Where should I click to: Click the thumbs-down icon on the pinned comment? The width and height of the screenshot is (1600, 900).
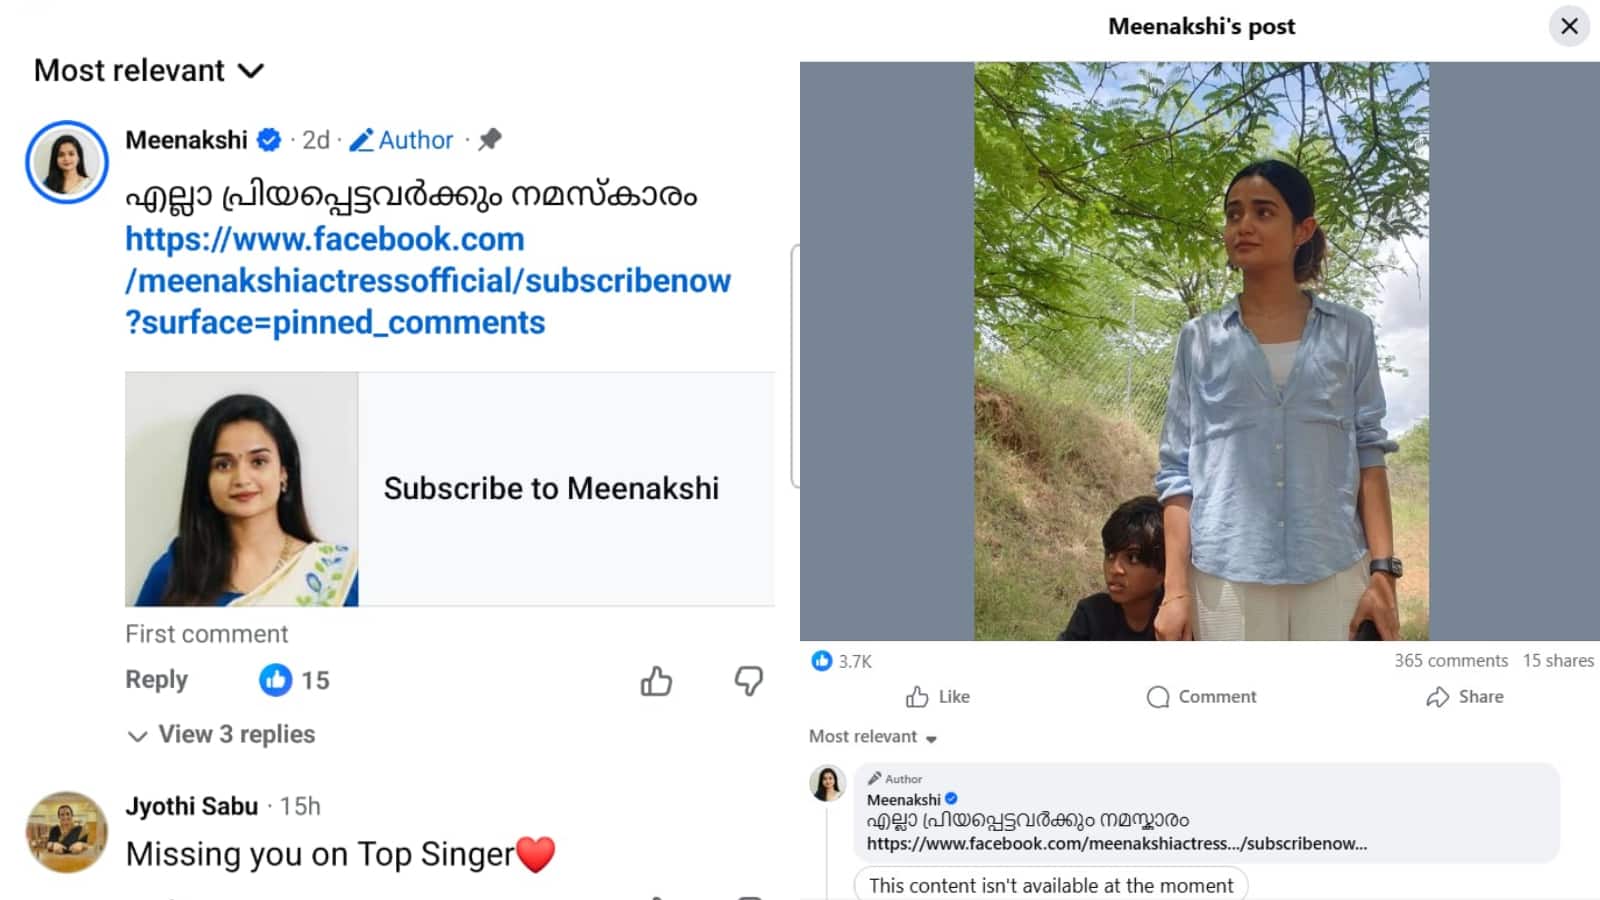tap(748, 681)
